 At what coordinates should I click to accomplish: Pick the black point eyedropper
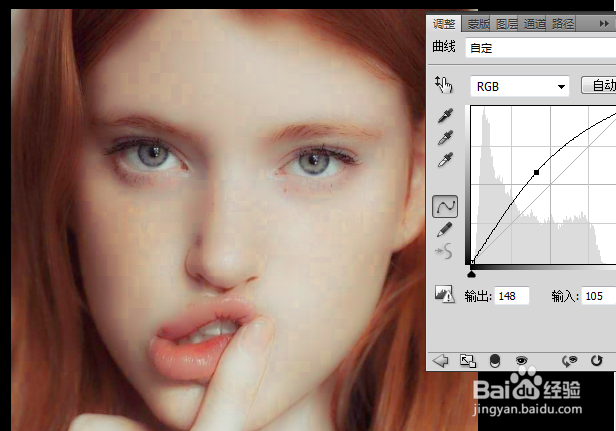(x=445, y=116)
